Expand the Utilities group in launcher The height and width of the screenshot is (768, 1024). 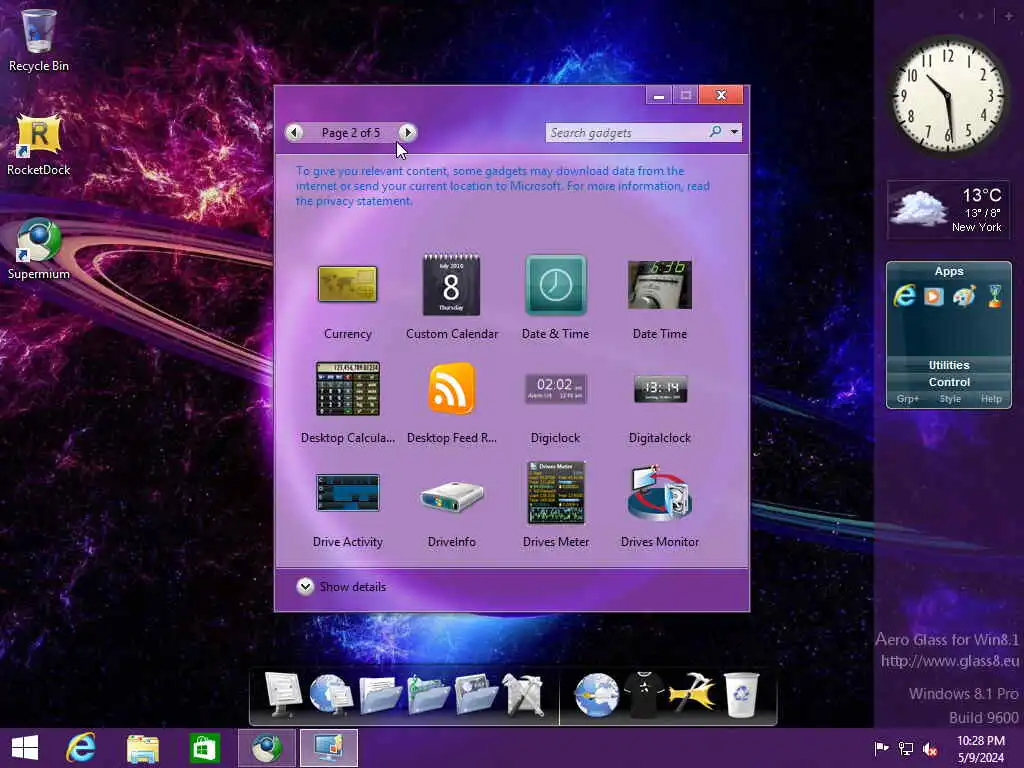coord(949,365)
